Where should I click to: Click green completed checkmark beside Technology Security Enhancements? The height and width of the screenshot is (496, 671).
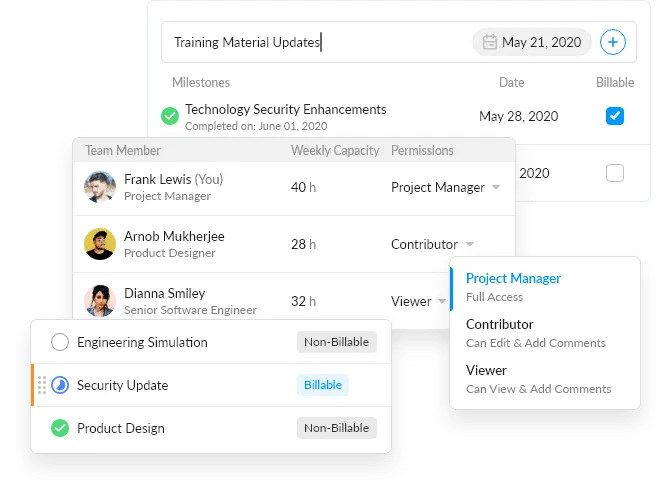[170, 117]
